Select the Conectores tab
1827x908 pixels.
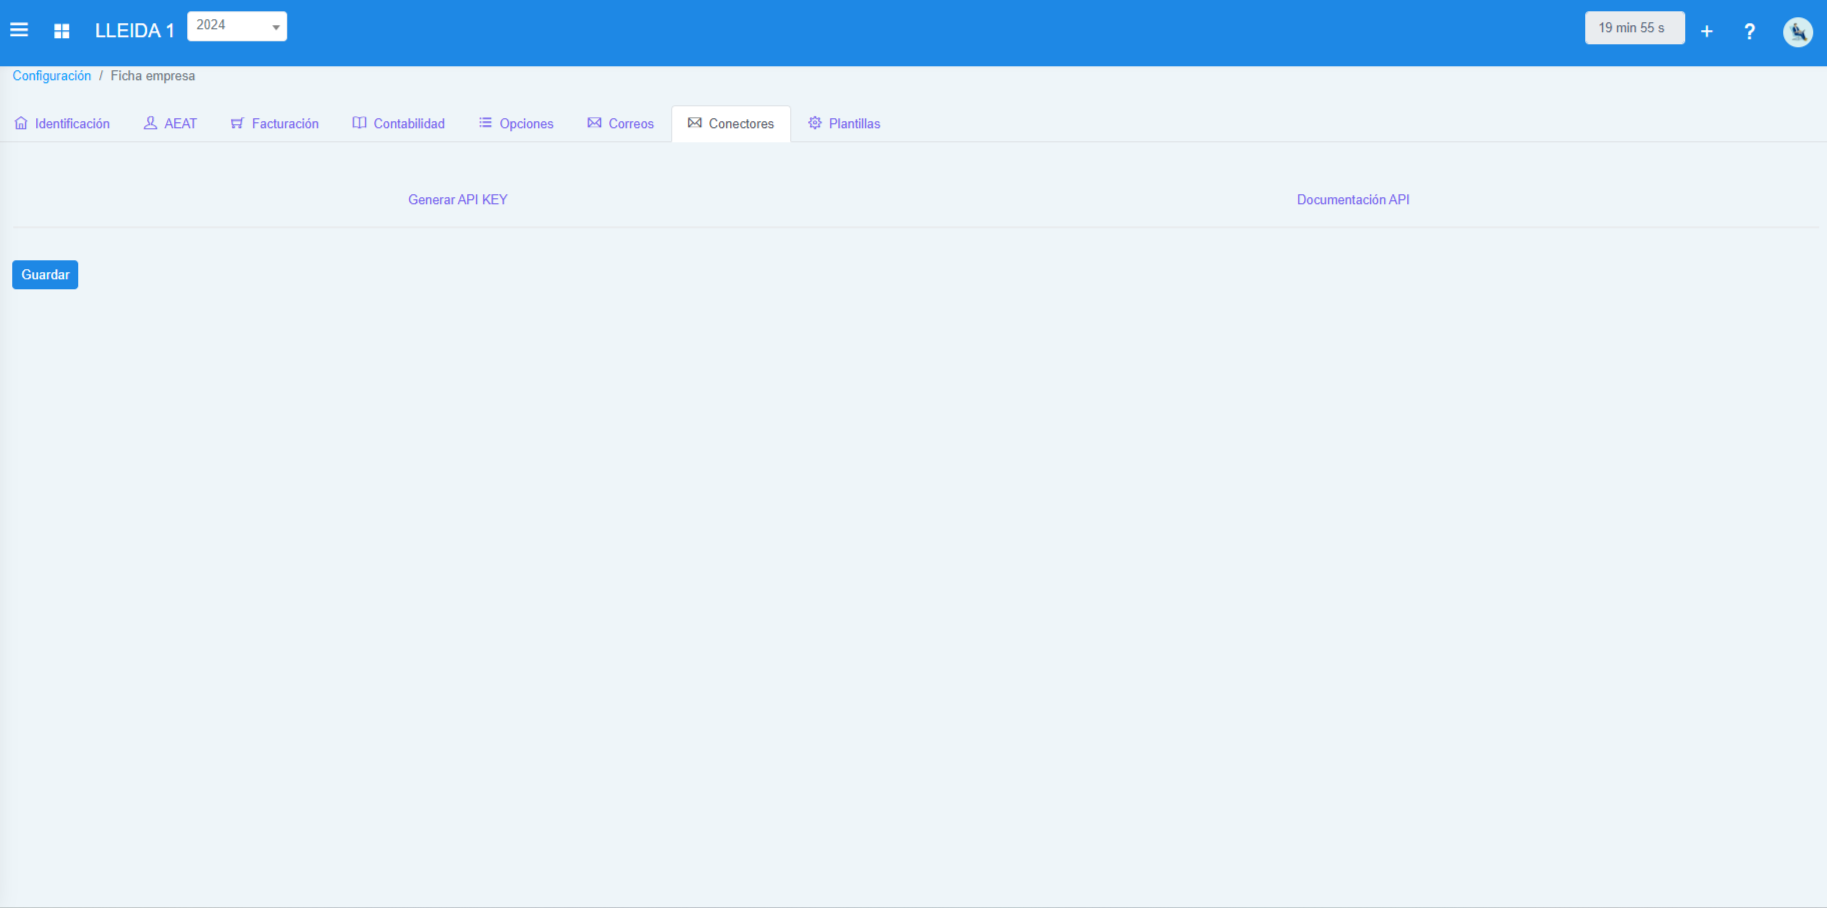point(740,124)
